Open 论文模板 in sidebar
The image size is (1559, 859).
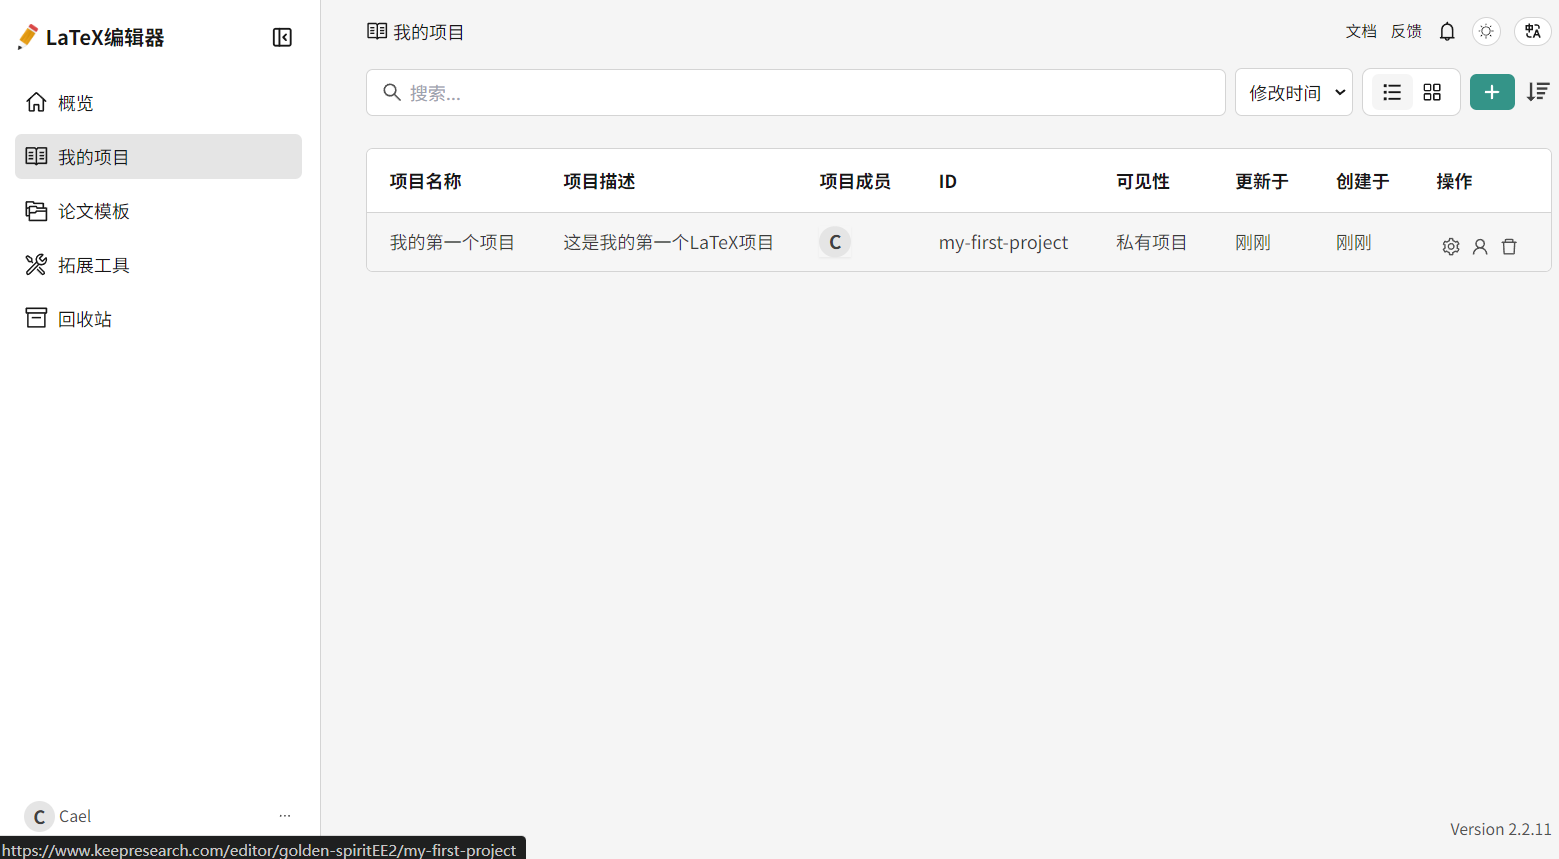[93, 211]
